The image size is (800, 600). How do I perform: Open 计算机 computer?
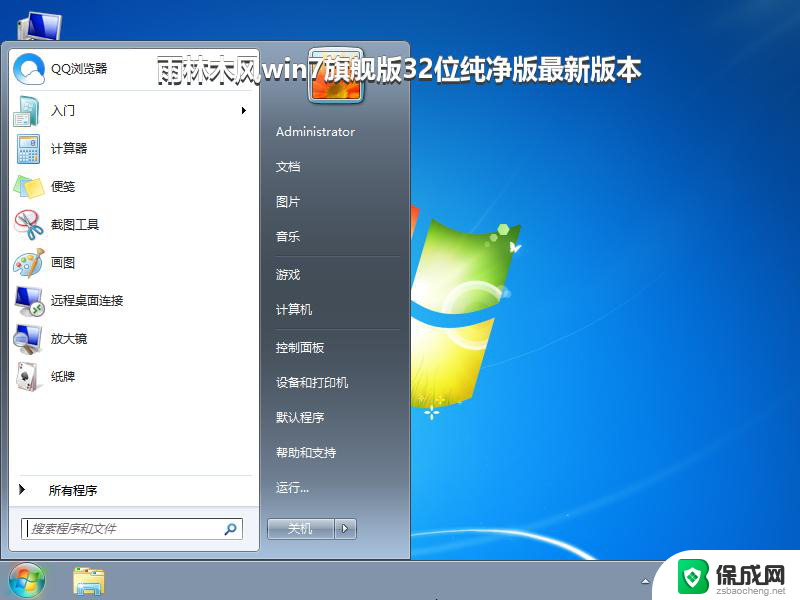click(x=294, y=310)
